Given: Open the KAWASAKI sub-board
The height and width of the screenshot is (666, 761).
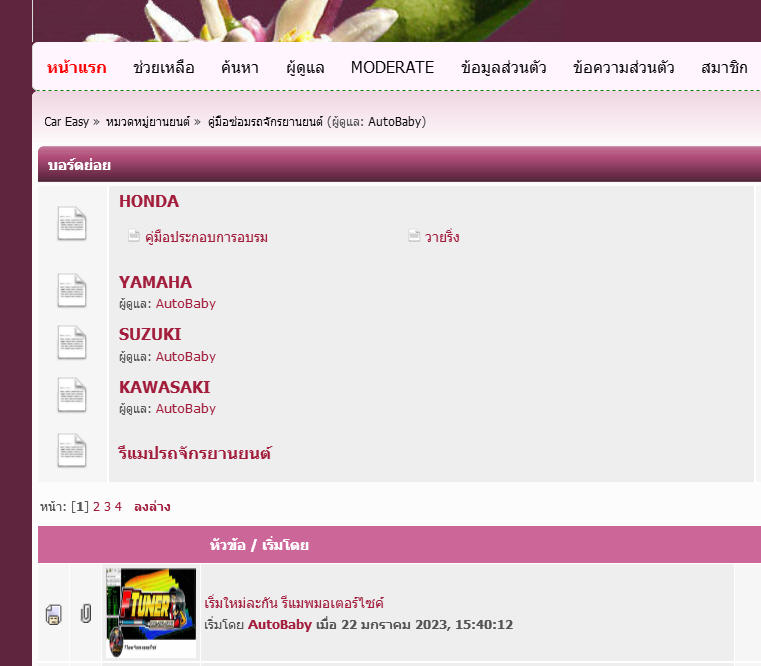Looking at the screenshot, I should tap(165, 387).
